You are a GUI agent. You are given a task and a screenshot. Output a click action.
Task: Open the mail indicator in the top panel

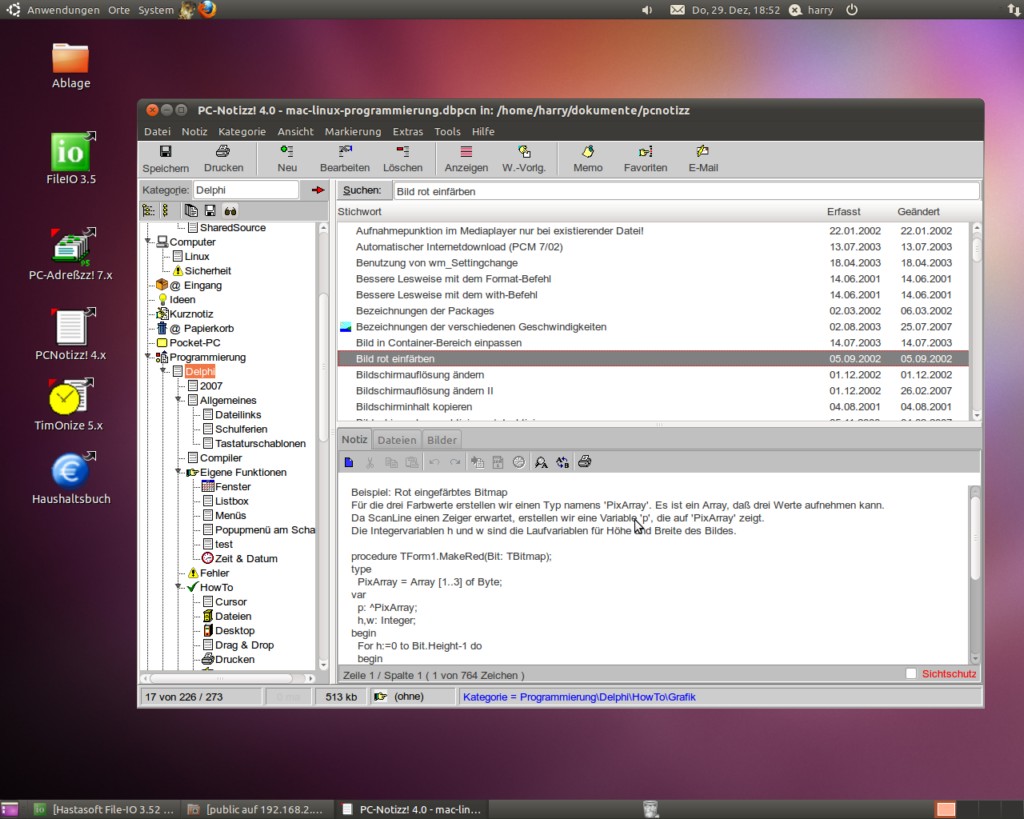pos(677,10)
